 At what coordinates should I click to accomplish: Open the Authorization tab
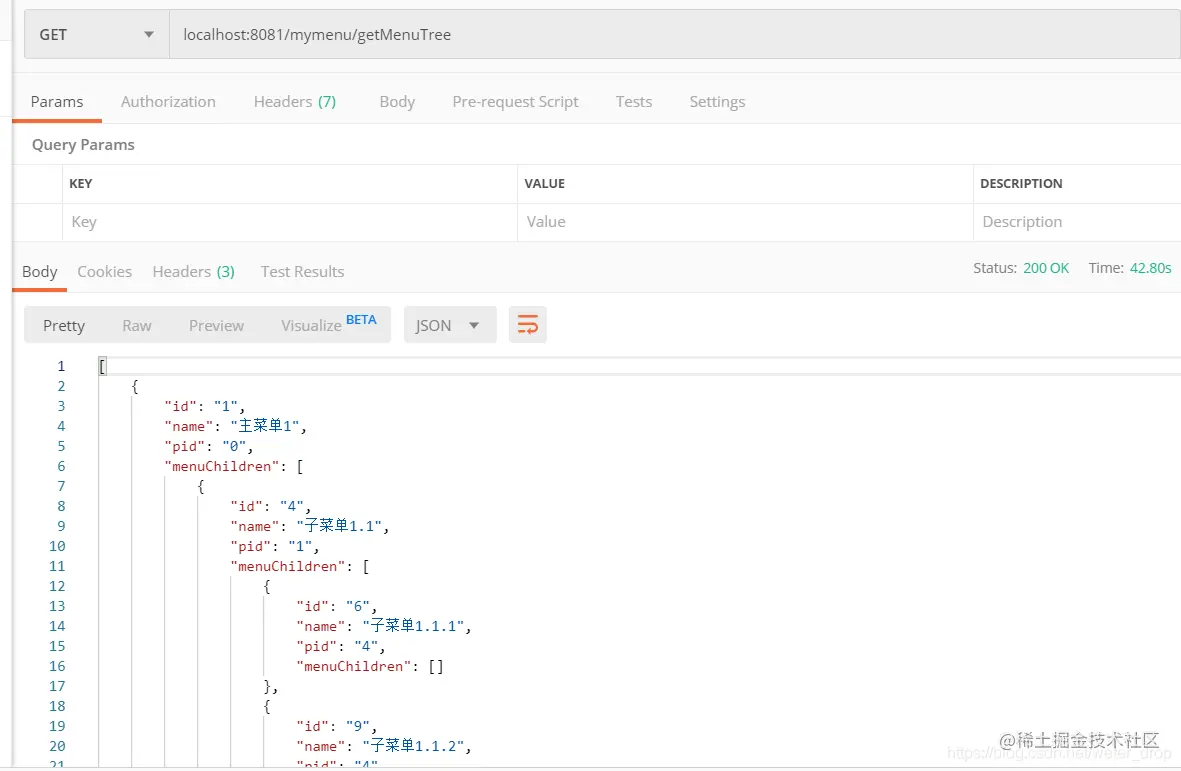168,102
